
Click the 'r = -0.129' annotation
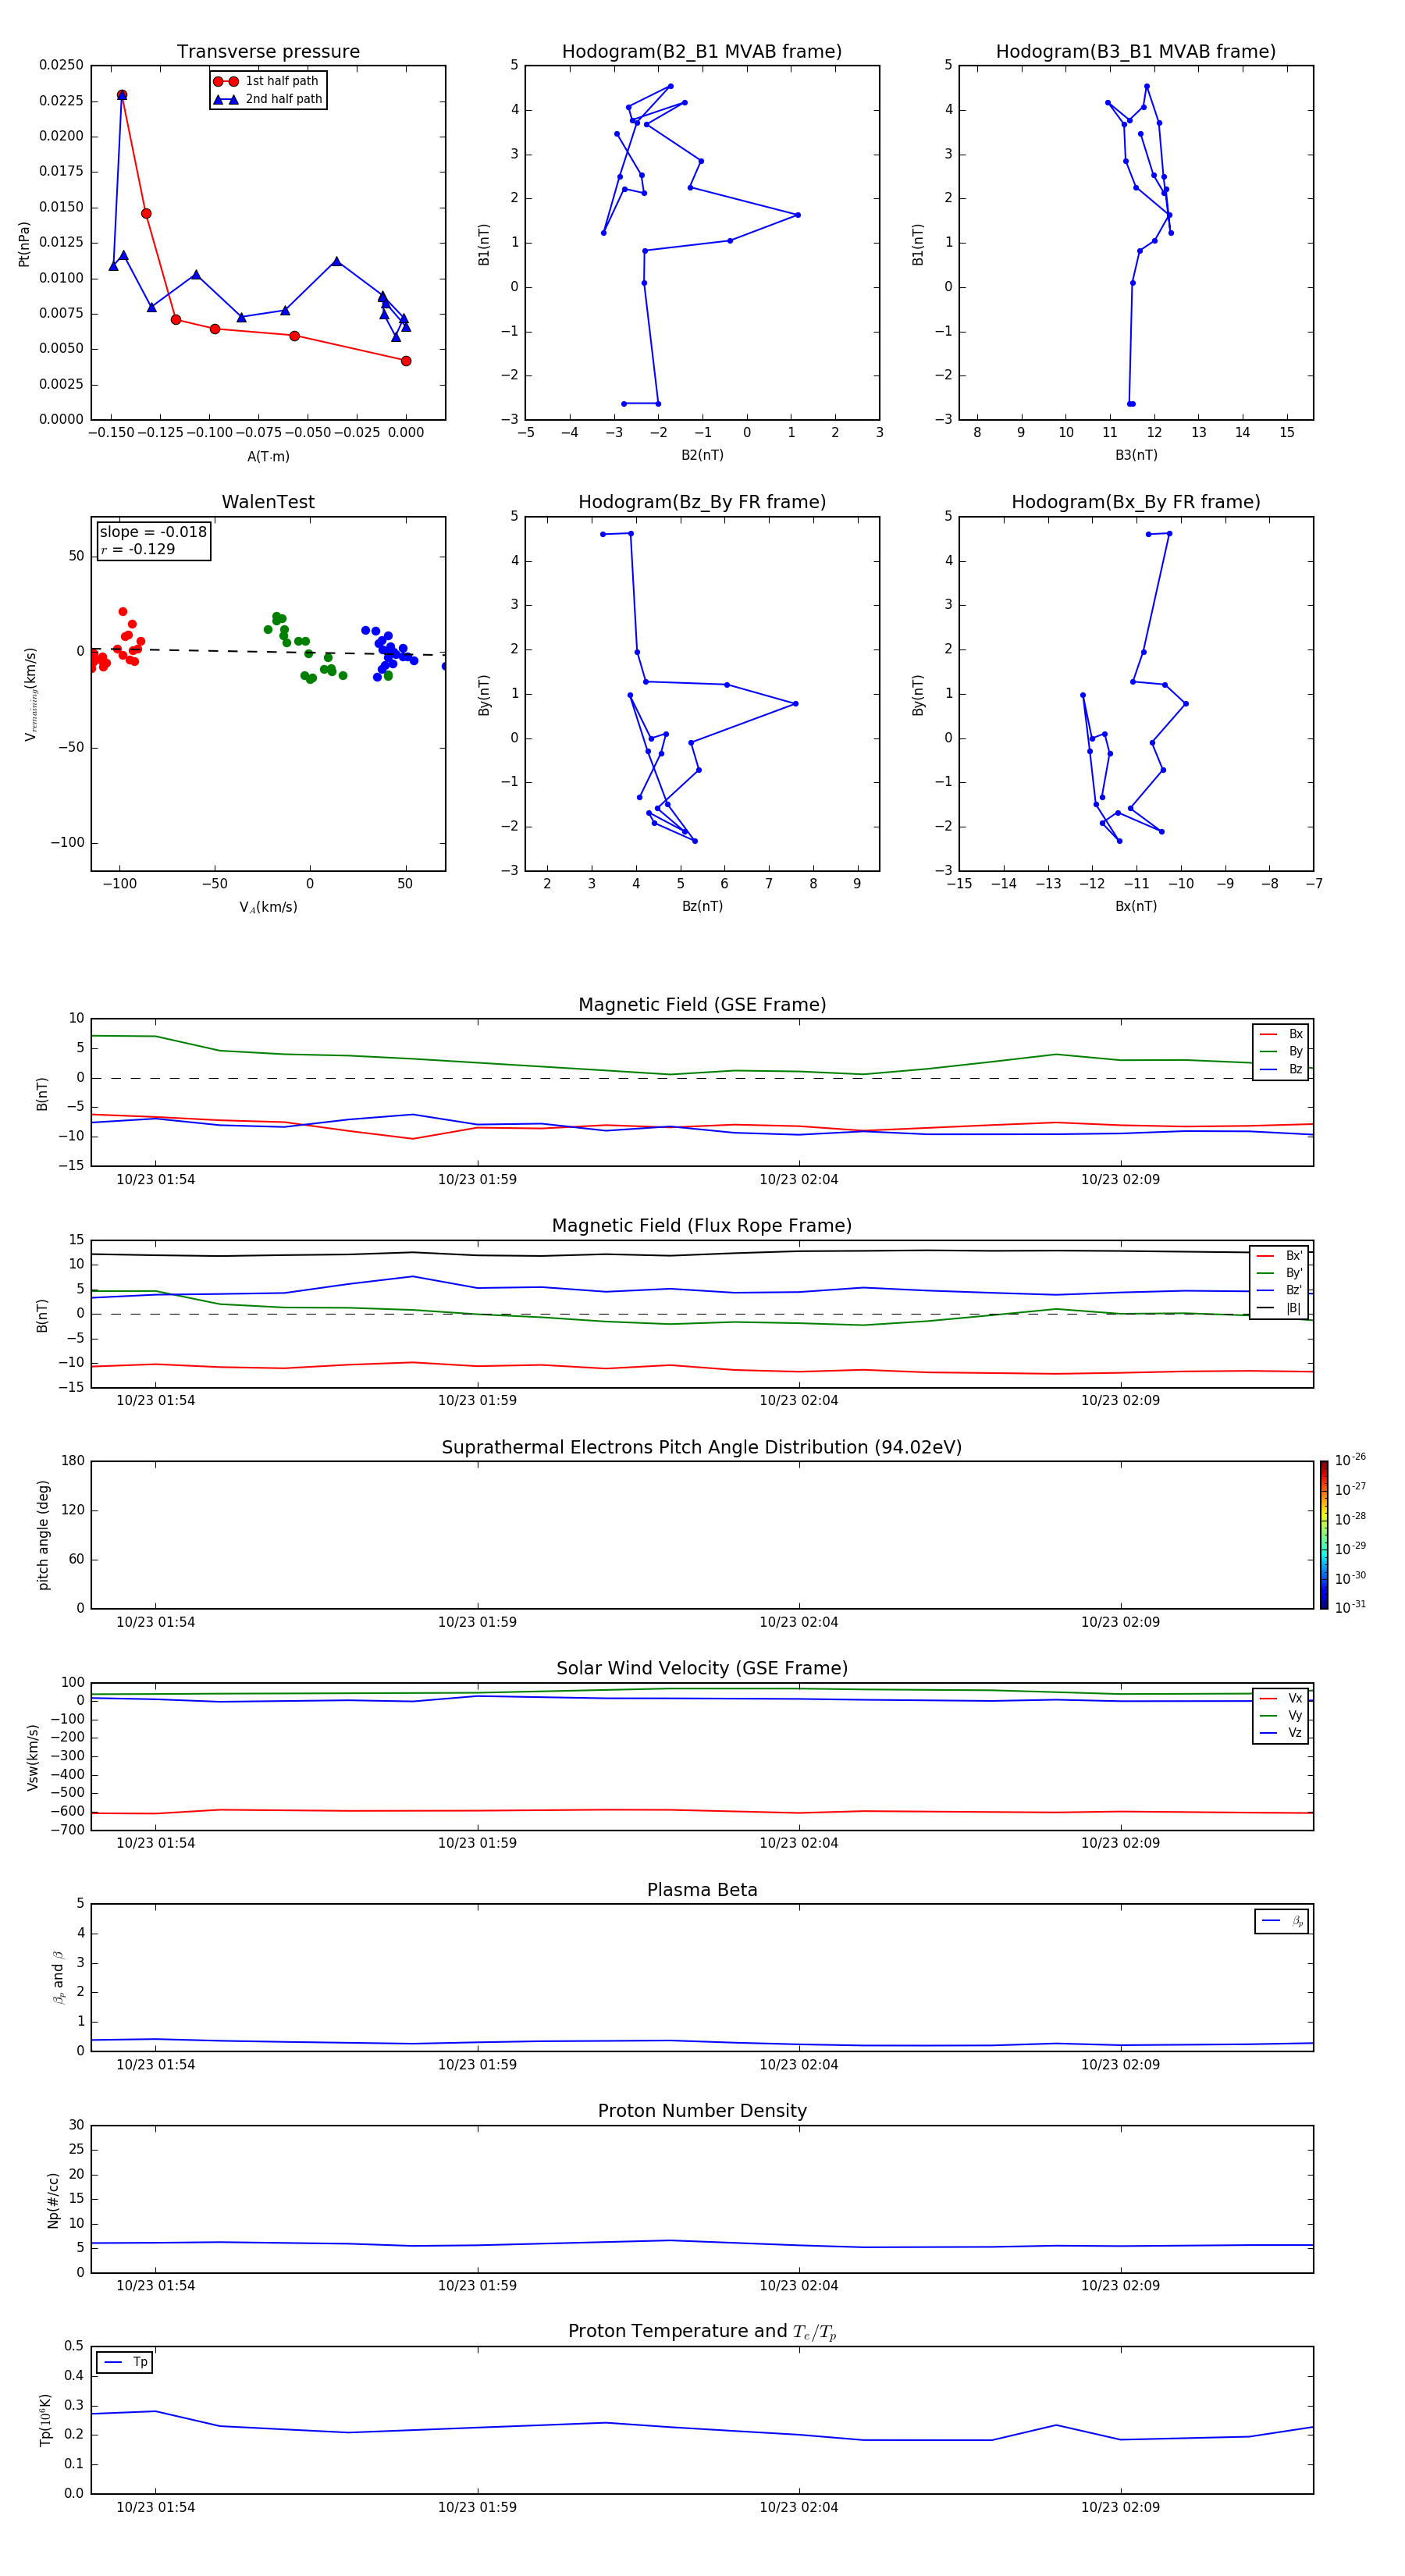[x=138, y=549]
